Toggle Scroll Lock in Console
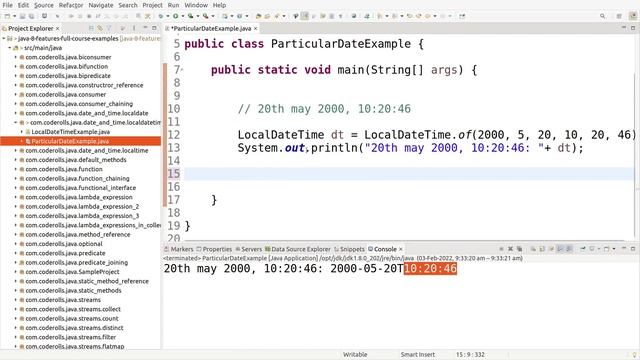Screen dimensions: 640x360 542,249
